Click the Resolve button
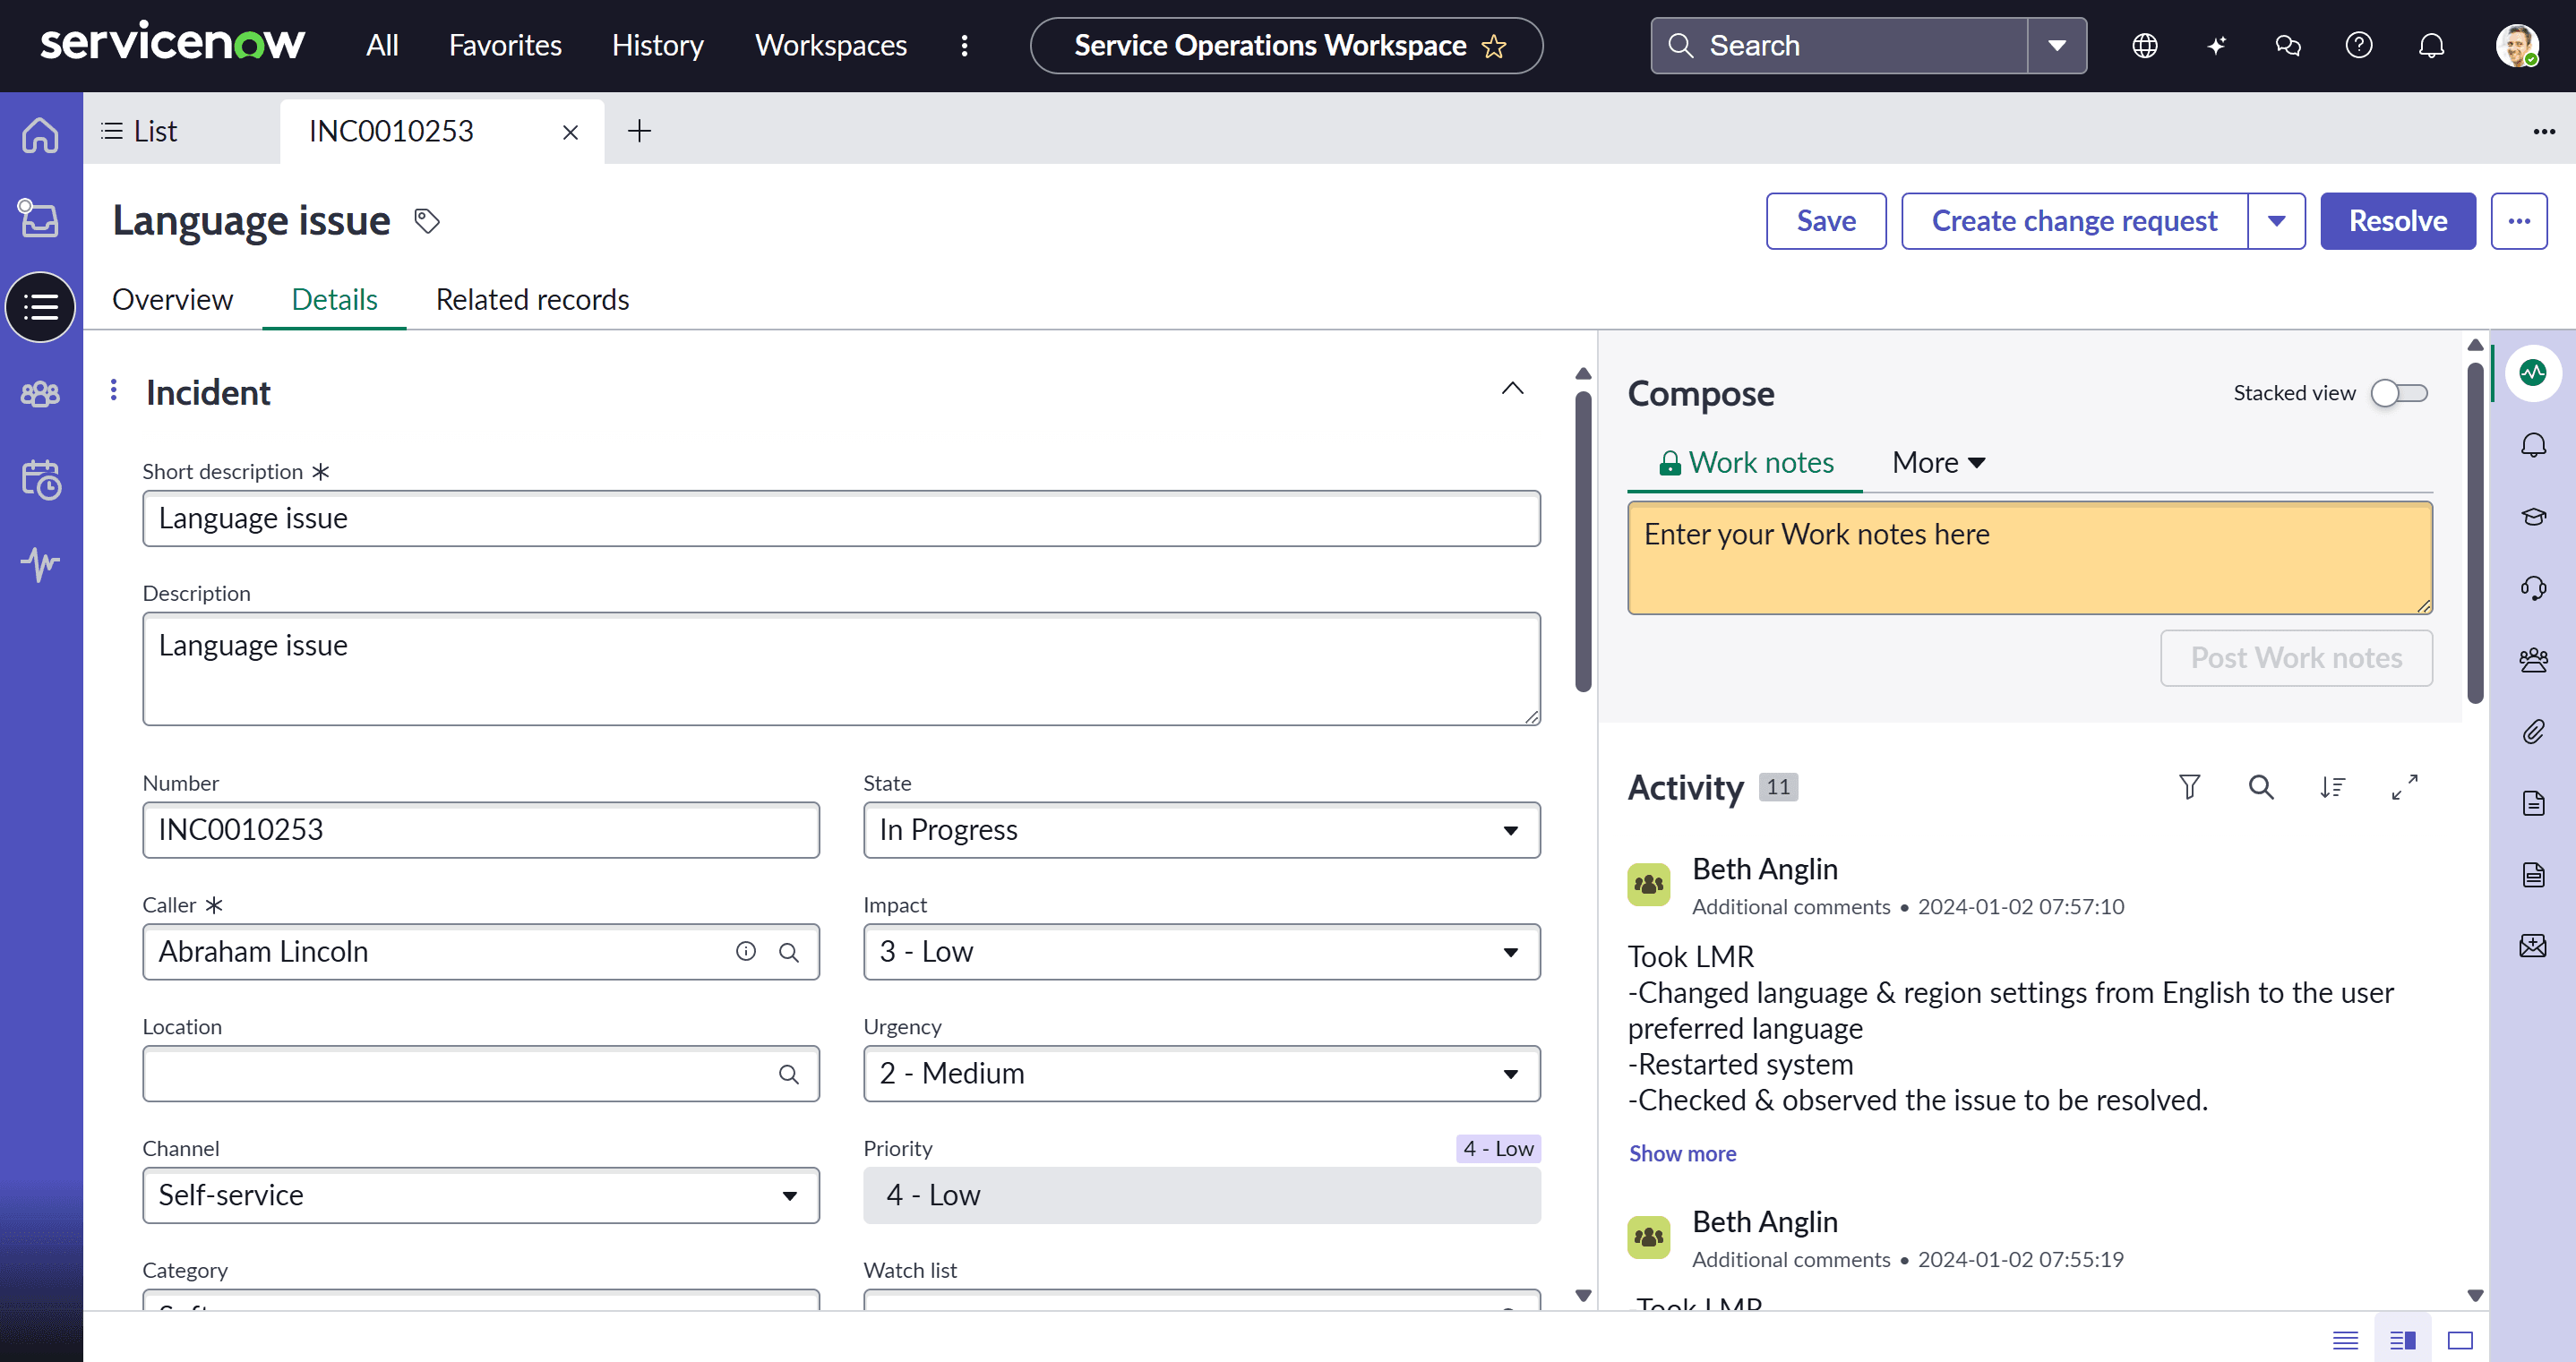This screenshot has height=1362, width=2576. click(x=2397, y=220)
